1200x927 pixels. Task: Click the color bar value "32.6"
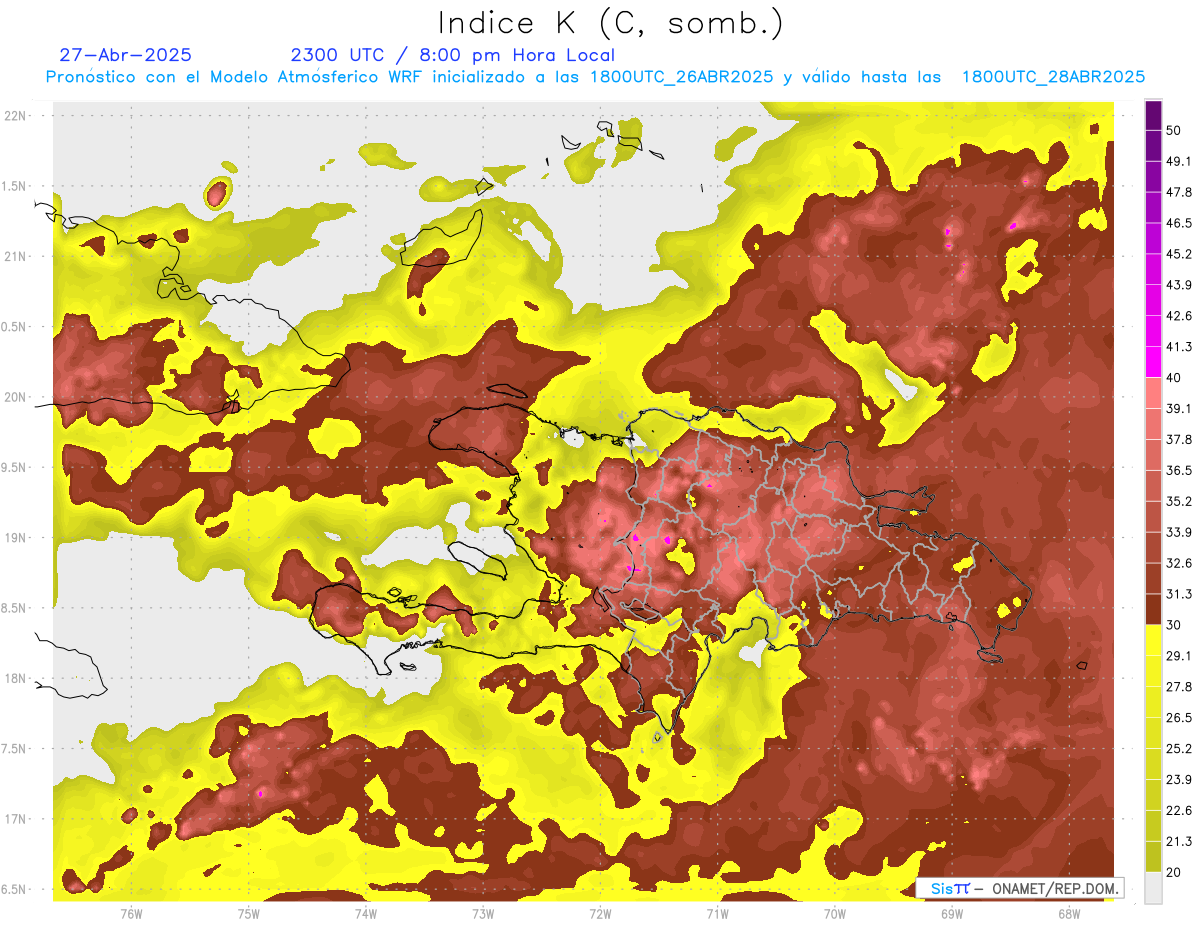point(1178,563)
